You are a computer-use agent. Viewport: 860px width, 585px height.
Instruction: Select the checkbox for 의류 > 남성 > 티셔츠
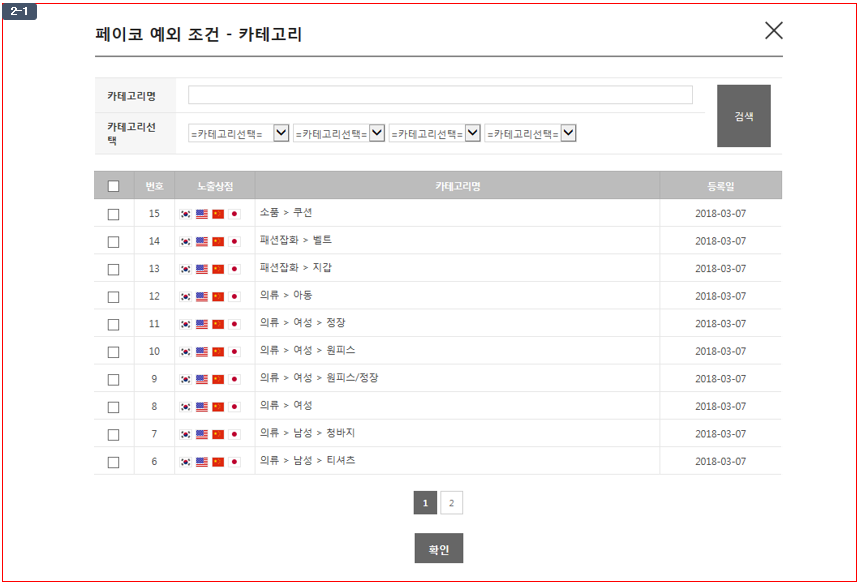(x=114, y=462)
